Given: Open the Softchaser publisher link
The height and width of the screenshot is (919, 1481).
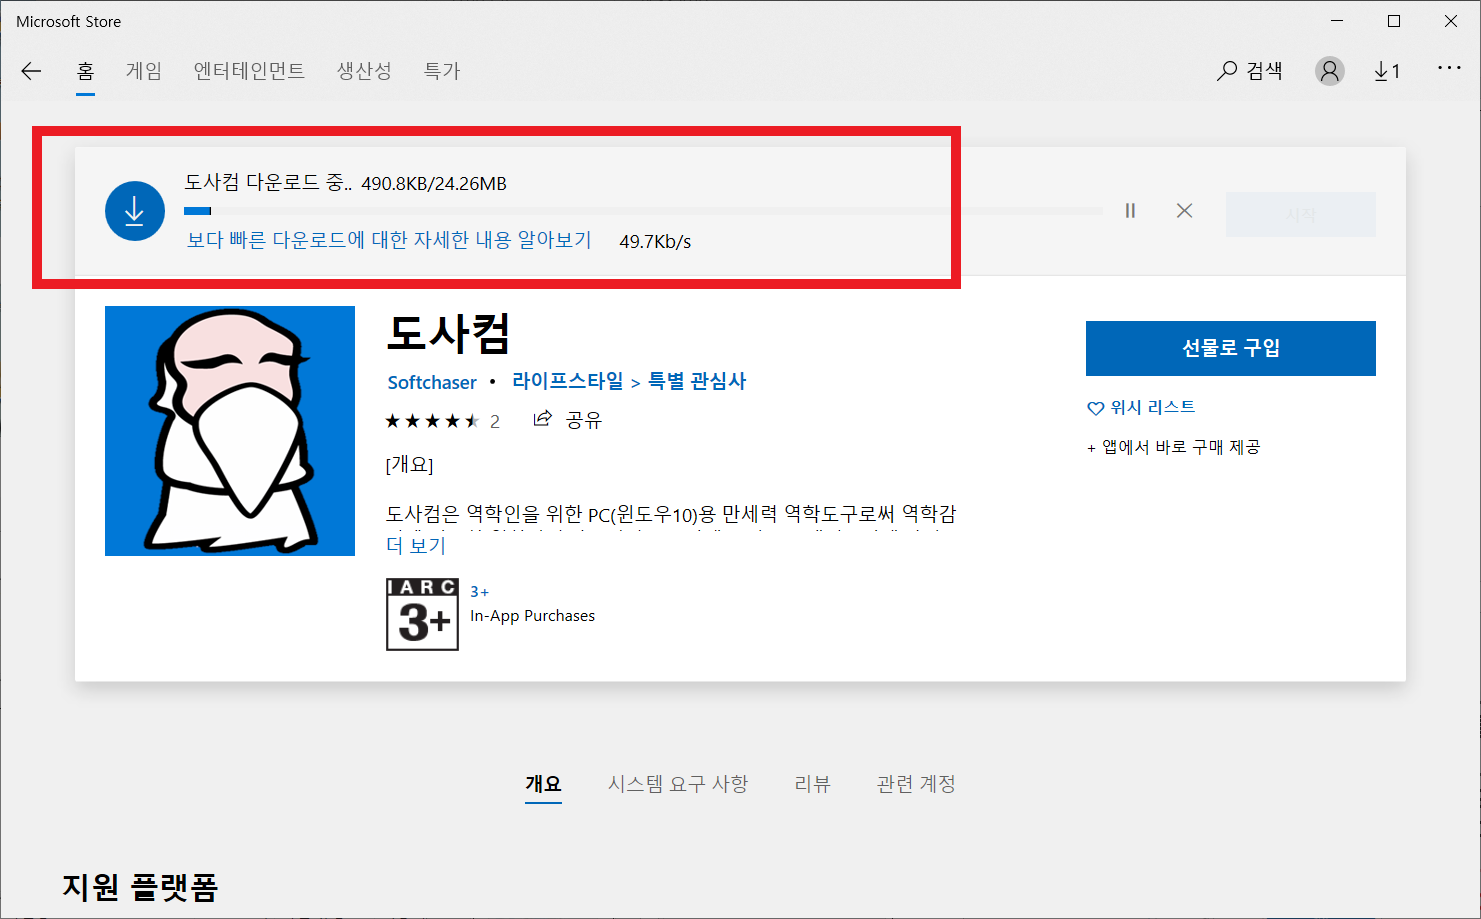Looking at the screenshot, I should (x=432, y=383).
